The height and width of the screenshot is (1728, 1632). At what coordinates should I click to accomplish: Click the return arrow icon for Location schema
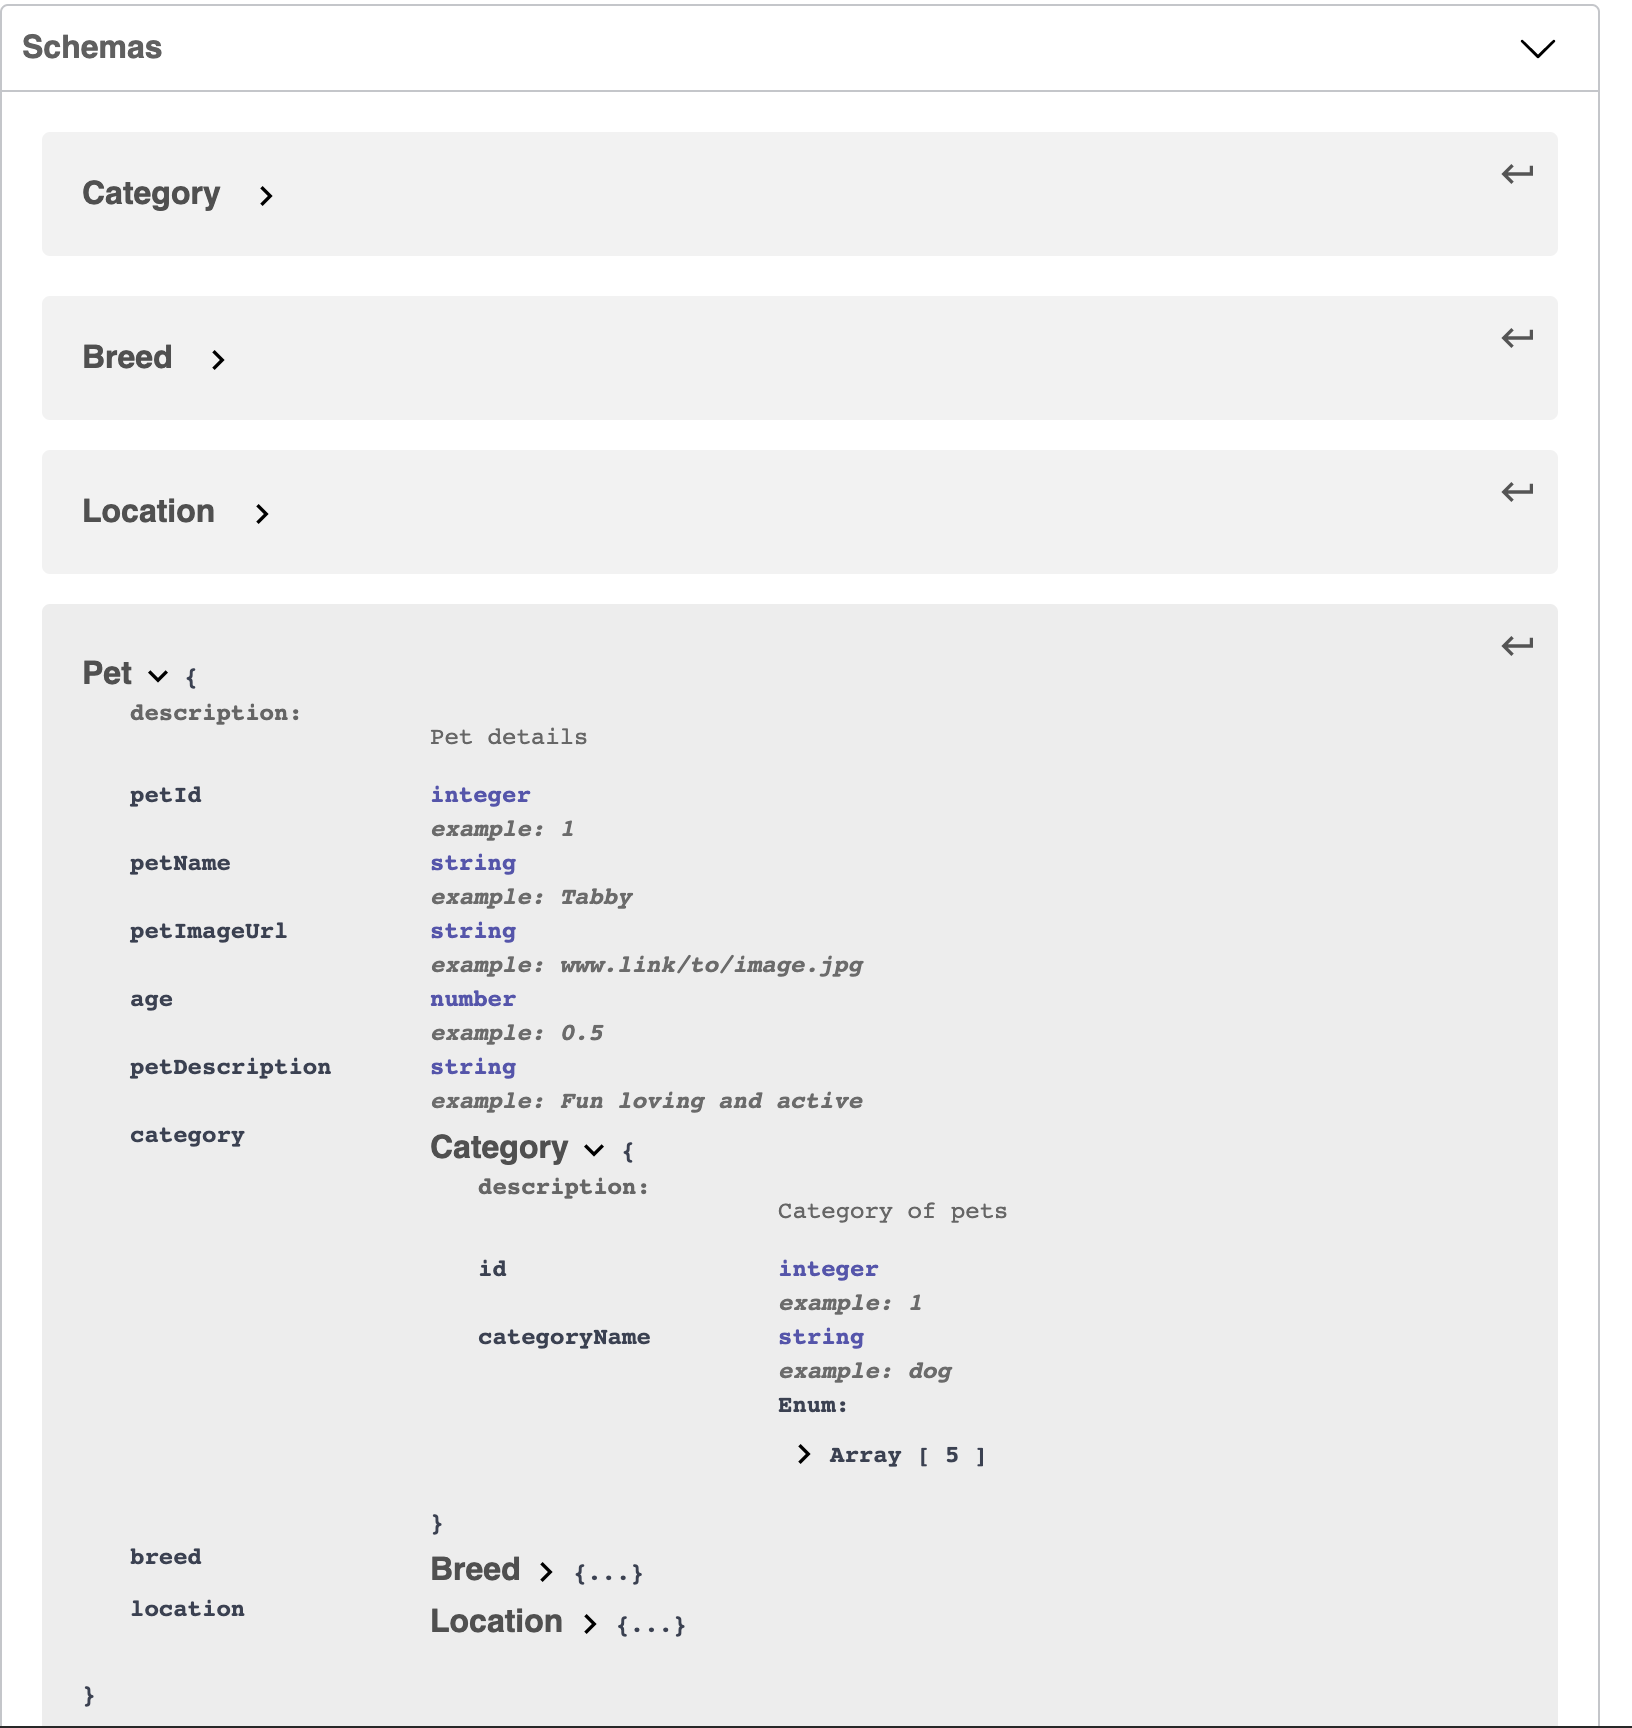point(1517,492)
